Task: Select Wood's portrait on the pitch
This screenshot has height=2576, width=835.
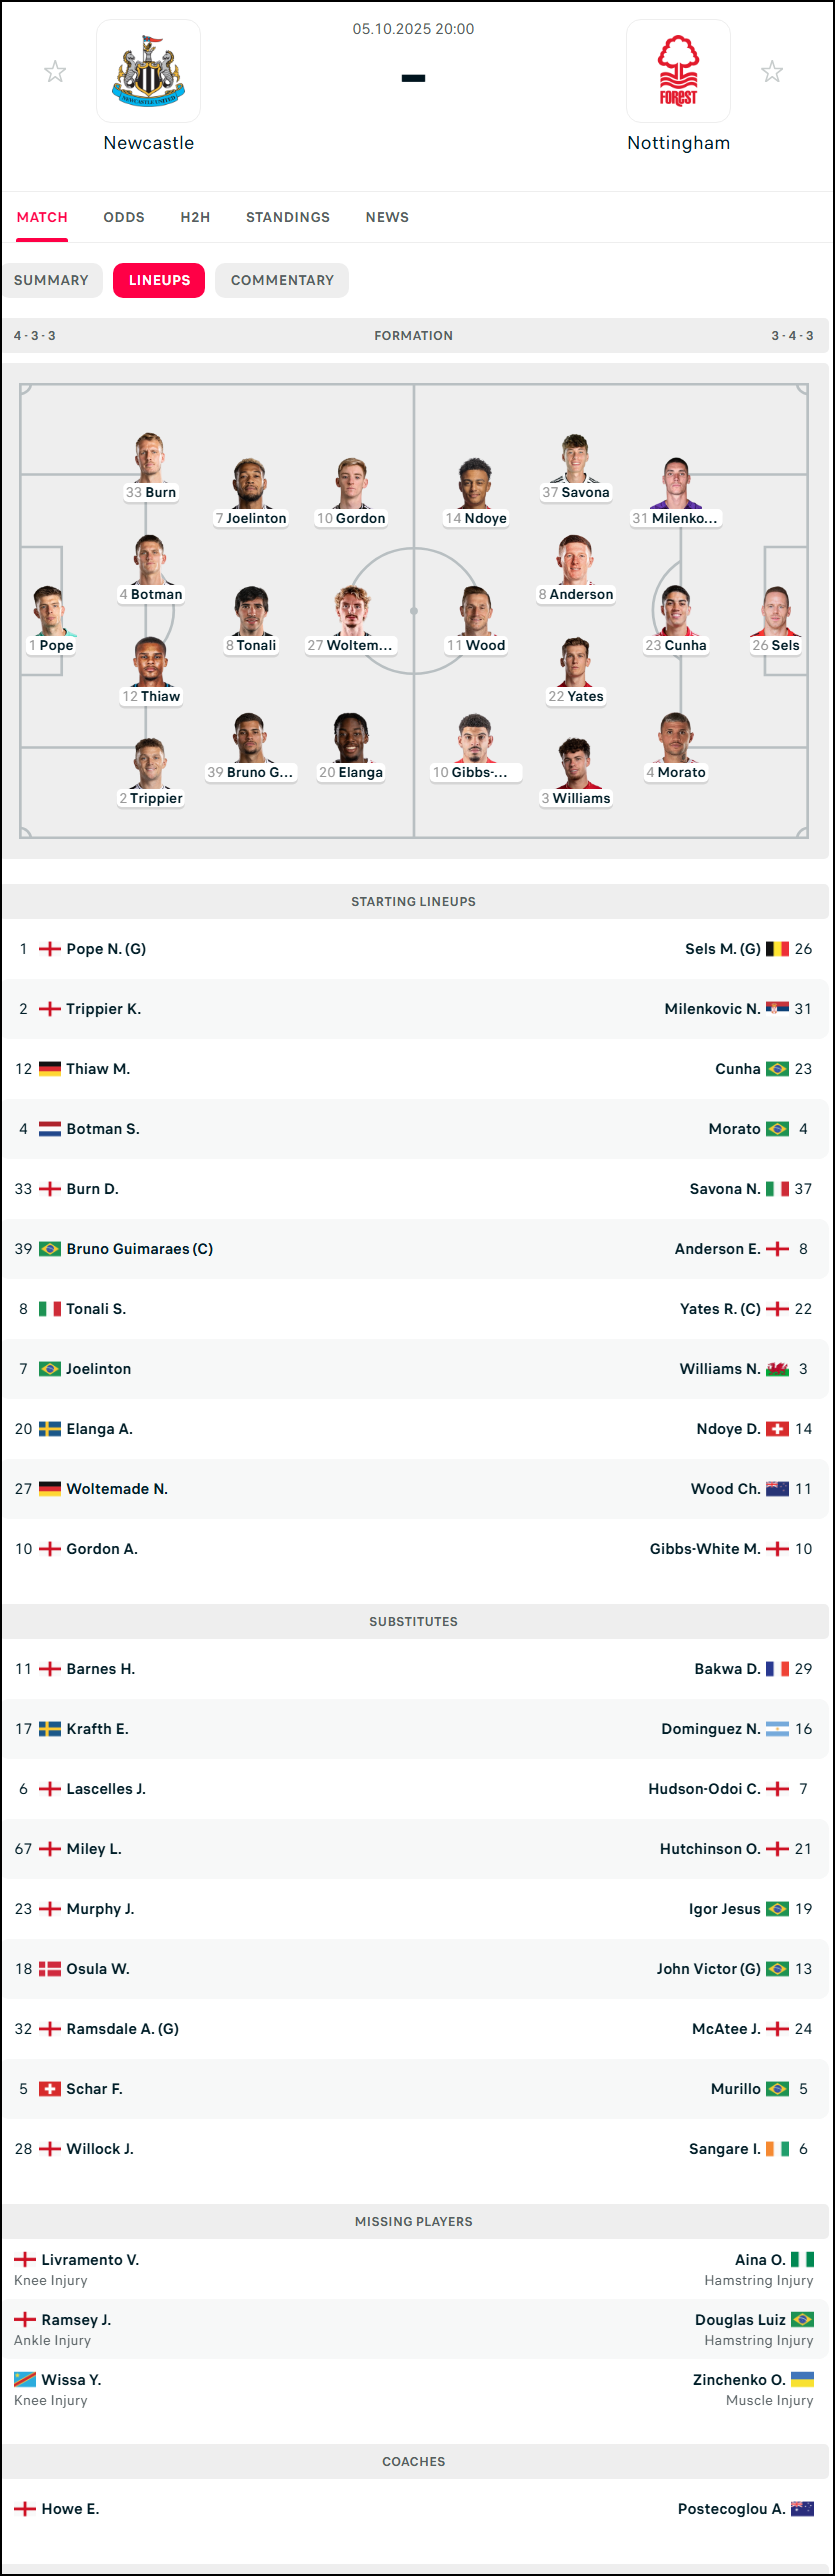Action: [476, 611]
